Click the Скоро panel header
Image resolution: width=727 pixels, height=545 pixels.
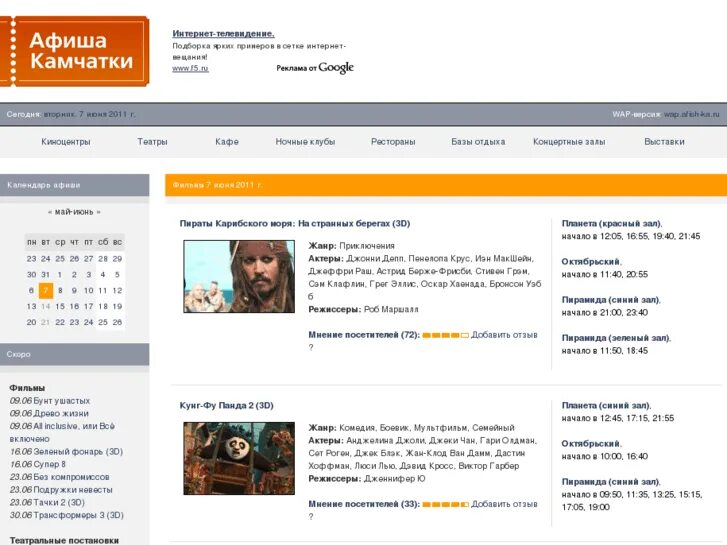pos(75,354)
